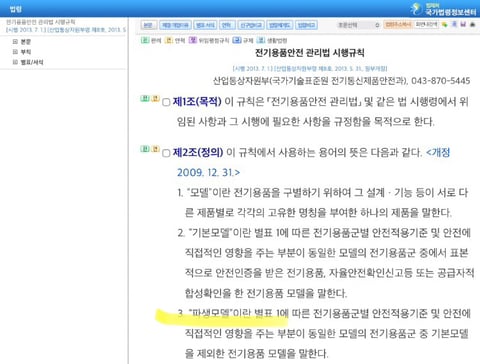Click the item 3 "파생모델" definition text
This screenshot has width=480, height=364.
pyautogui.click(x=324, y=333)
